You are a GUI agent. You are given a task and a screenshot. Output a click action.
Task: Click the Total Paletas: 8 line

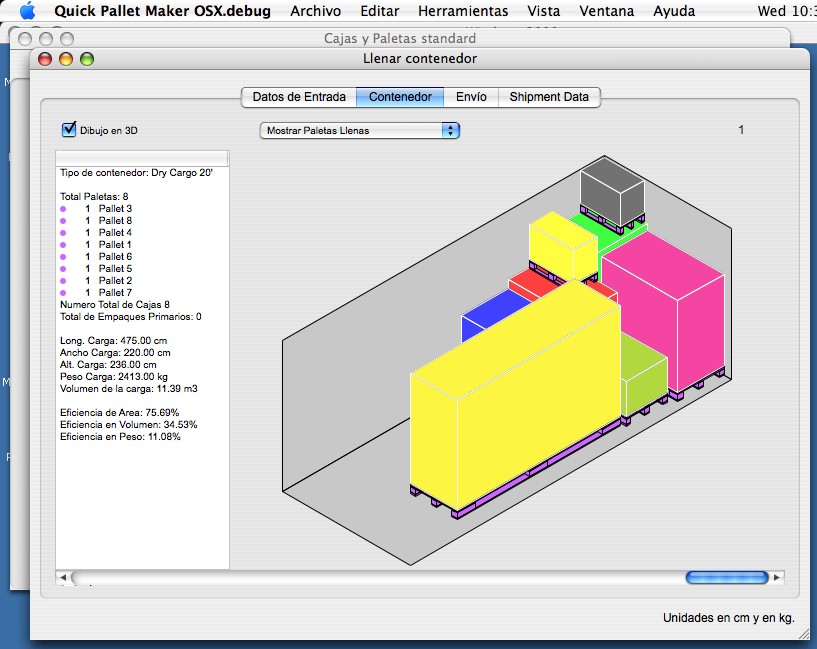pyautogui.click(x=94, y=196)
